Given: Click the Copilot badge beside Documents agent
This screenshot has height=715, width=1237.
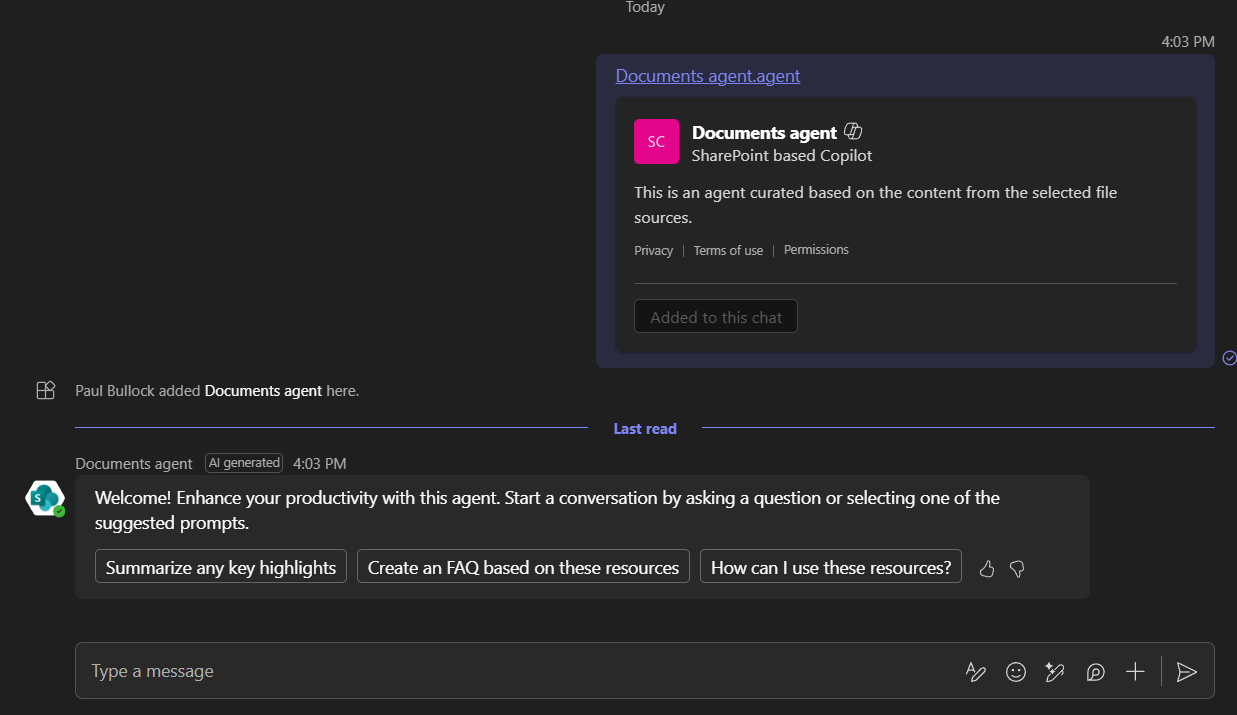Looking at the screenshot, I should pyautogui.click(x=853, y=130).
